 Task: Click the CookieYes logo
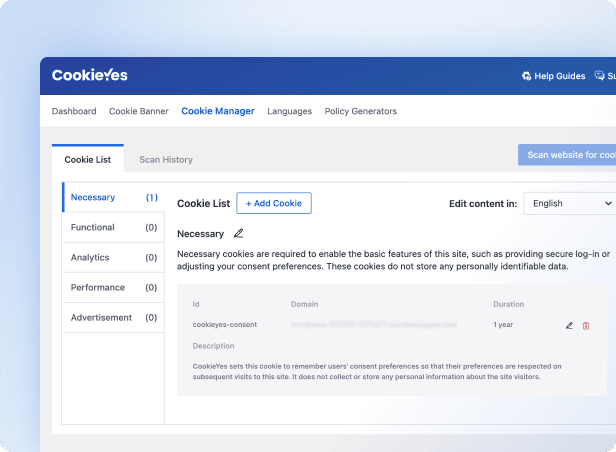tap(90, 75)
